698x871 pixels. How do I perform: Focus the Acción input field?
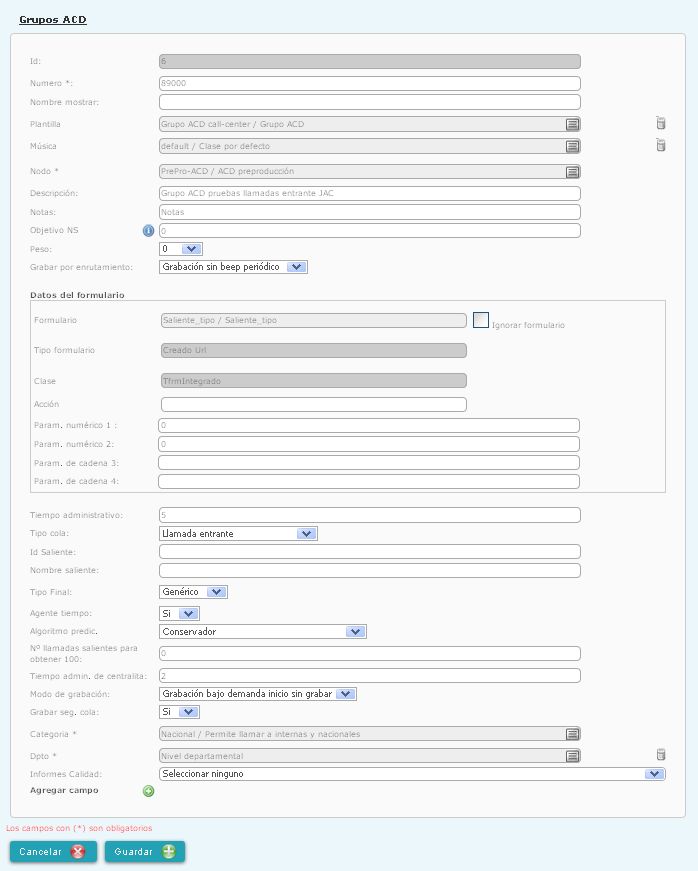[x=314, y=404]
